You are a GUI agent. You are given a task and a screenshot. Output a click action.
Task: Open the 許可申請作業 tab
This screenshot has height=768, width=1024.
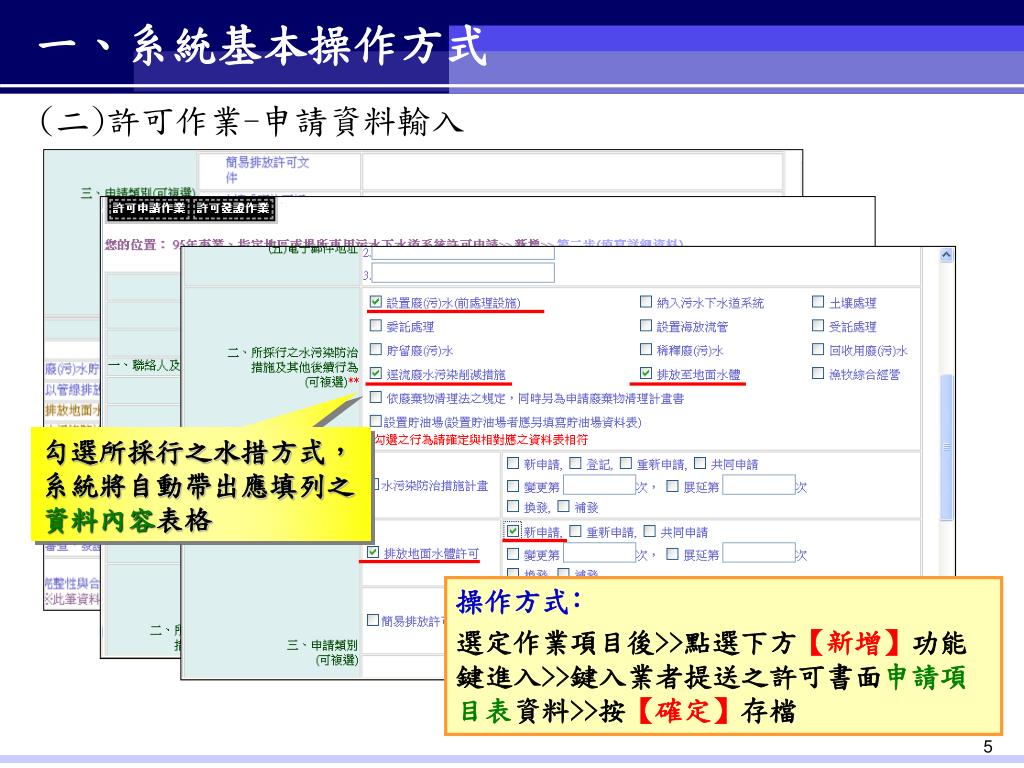point(148,208)
